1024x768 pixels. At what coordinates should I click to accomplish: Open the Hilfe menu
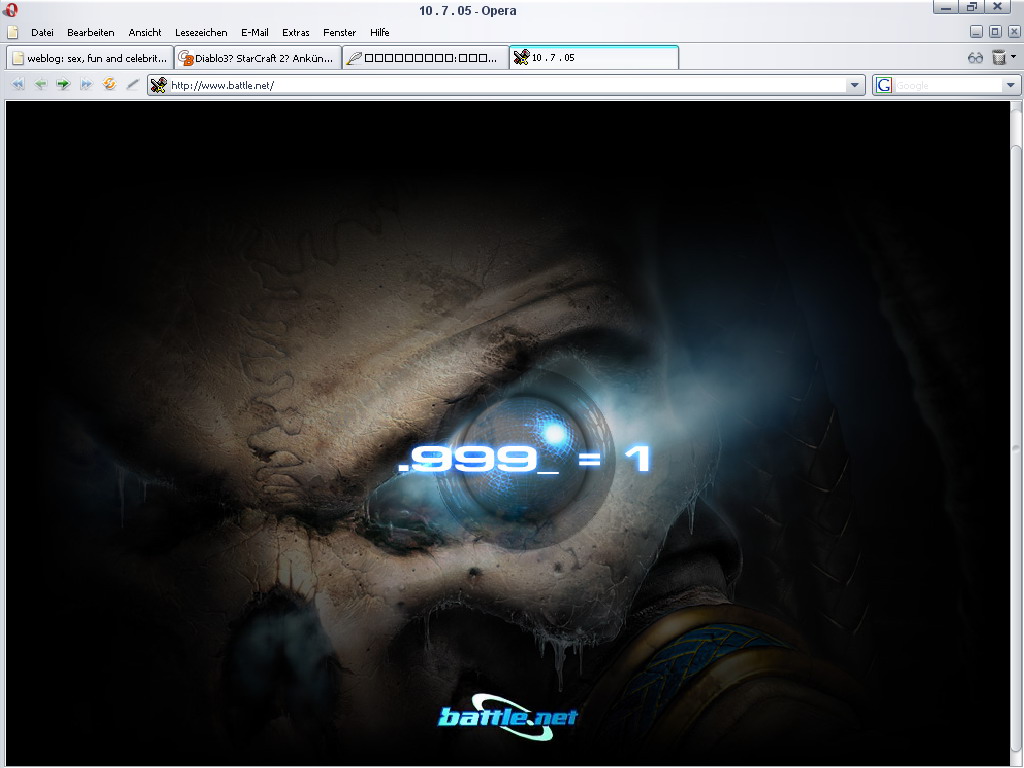tap(379, 32)
